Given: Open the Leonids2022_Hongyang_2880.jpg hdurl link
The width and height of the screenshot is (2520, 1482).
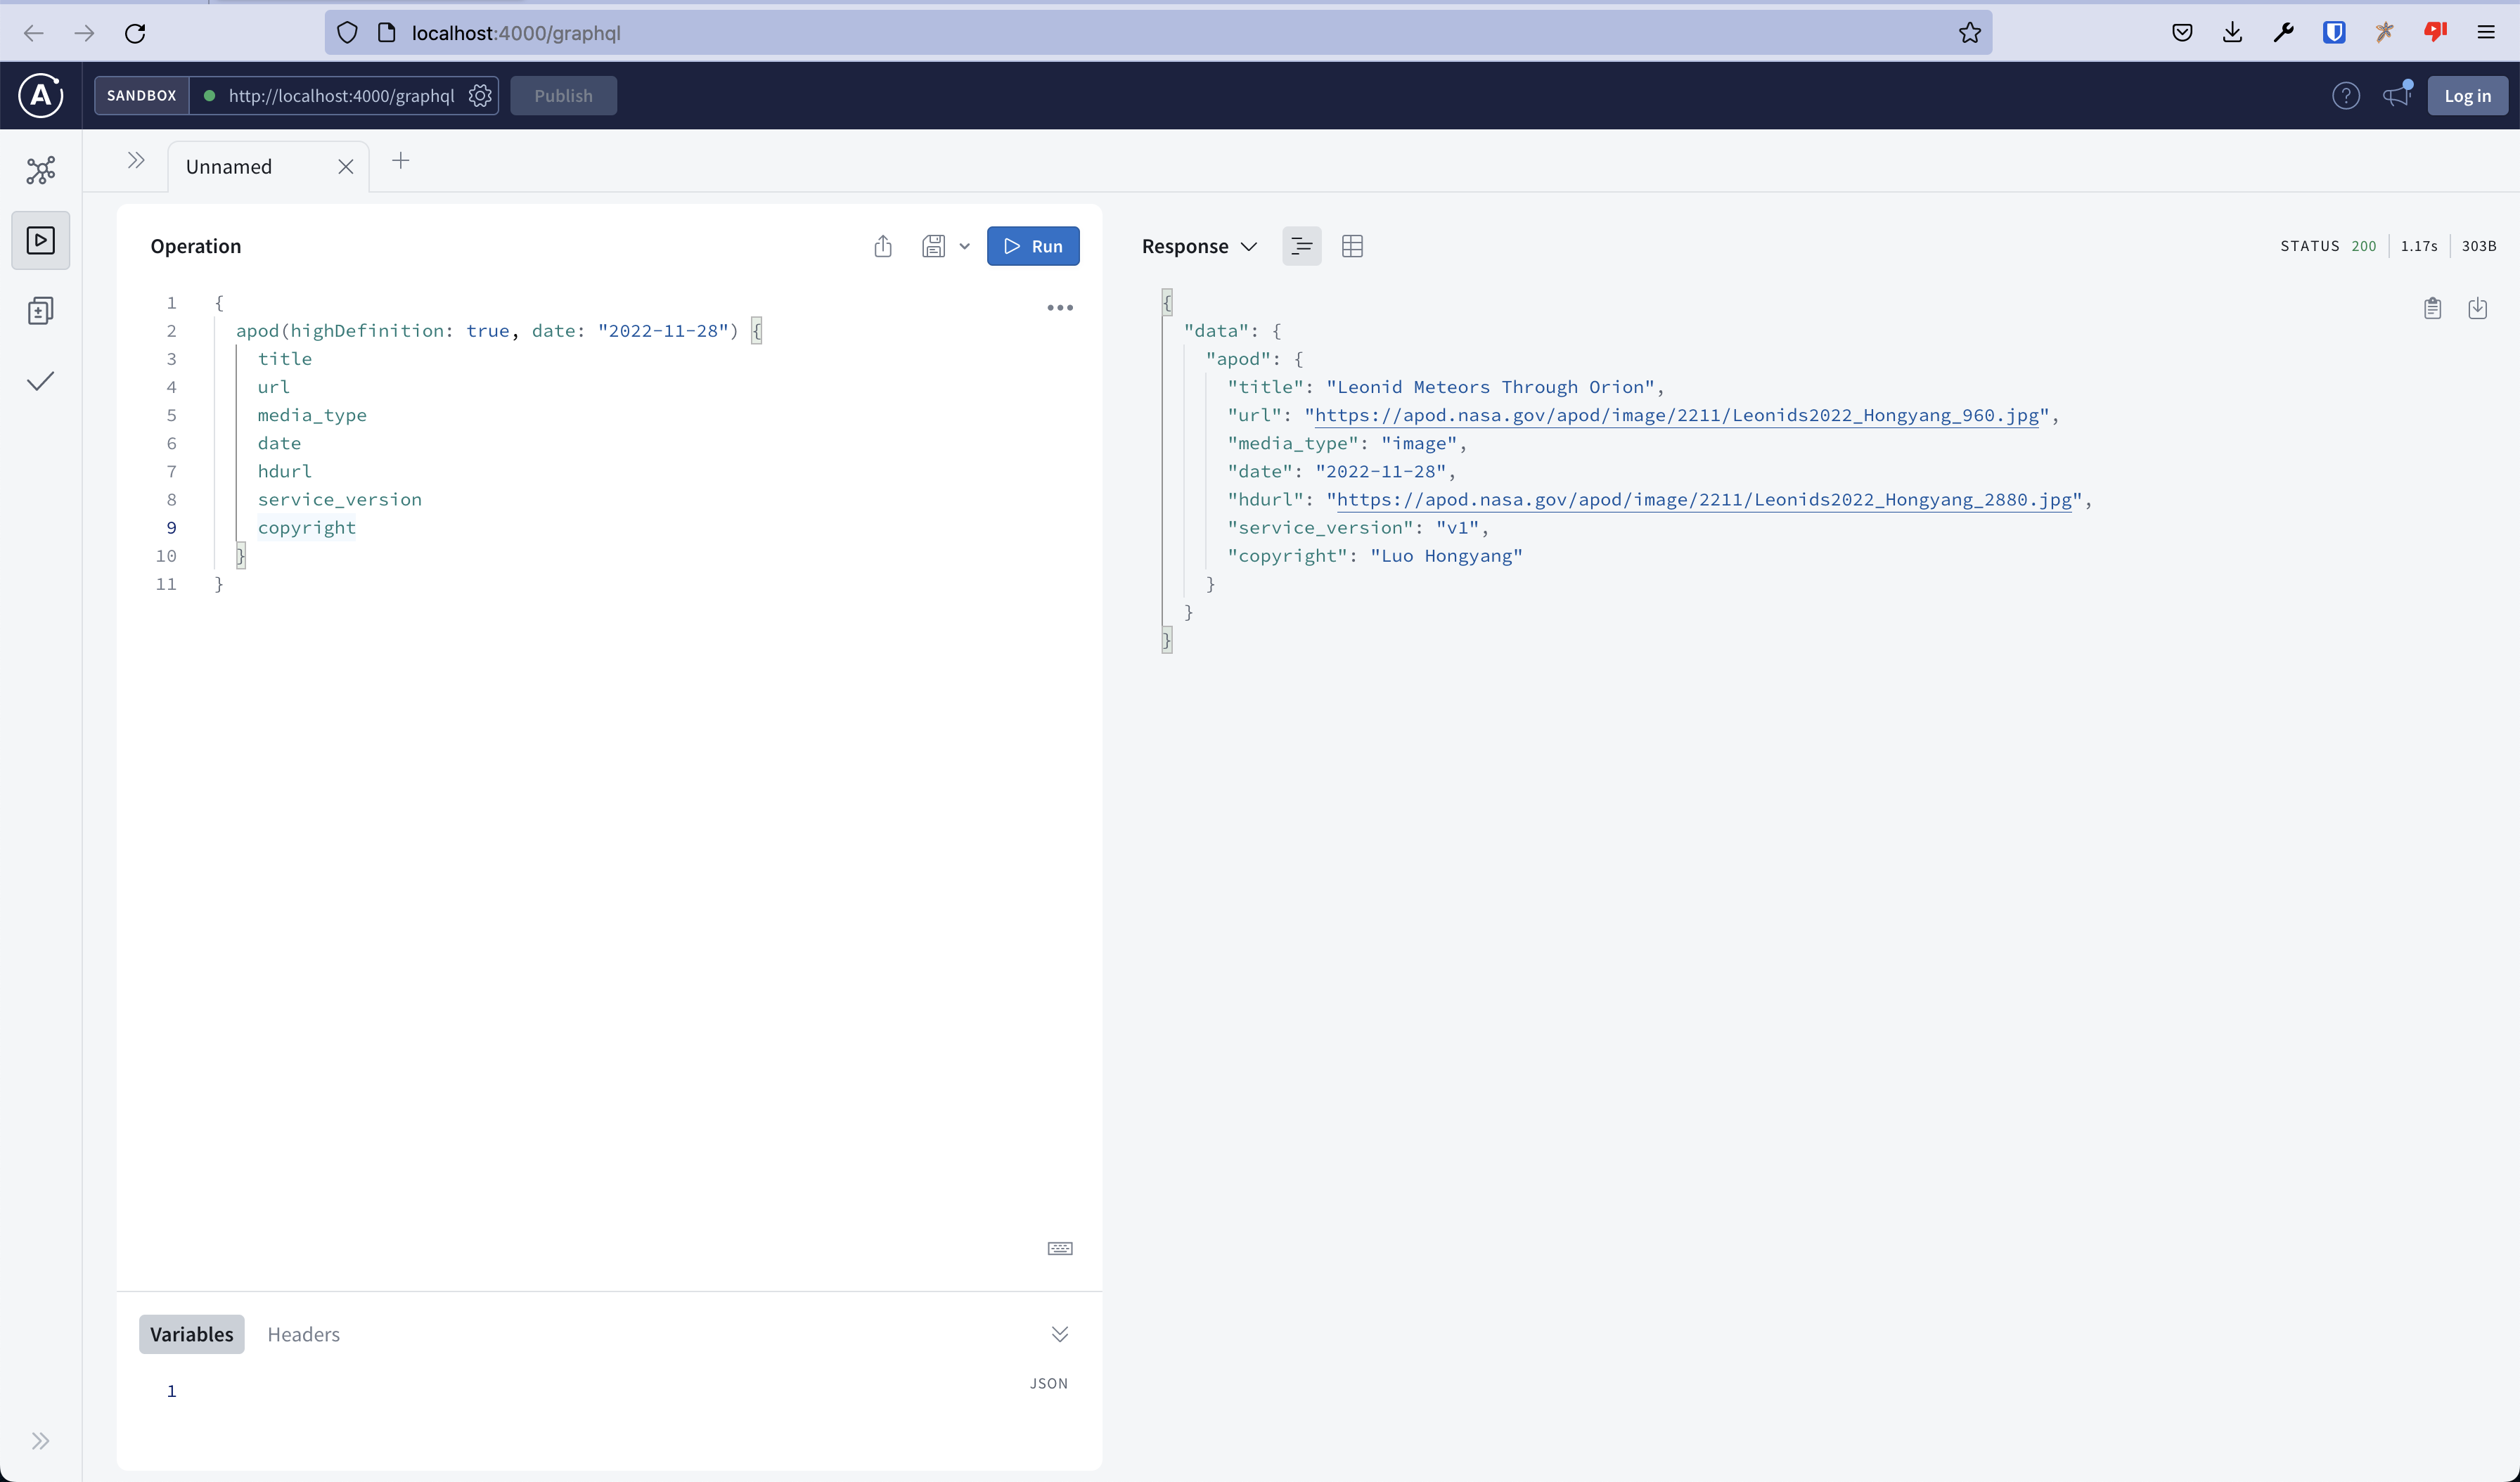Looking at the screenshot, I should click(1705, 499).
